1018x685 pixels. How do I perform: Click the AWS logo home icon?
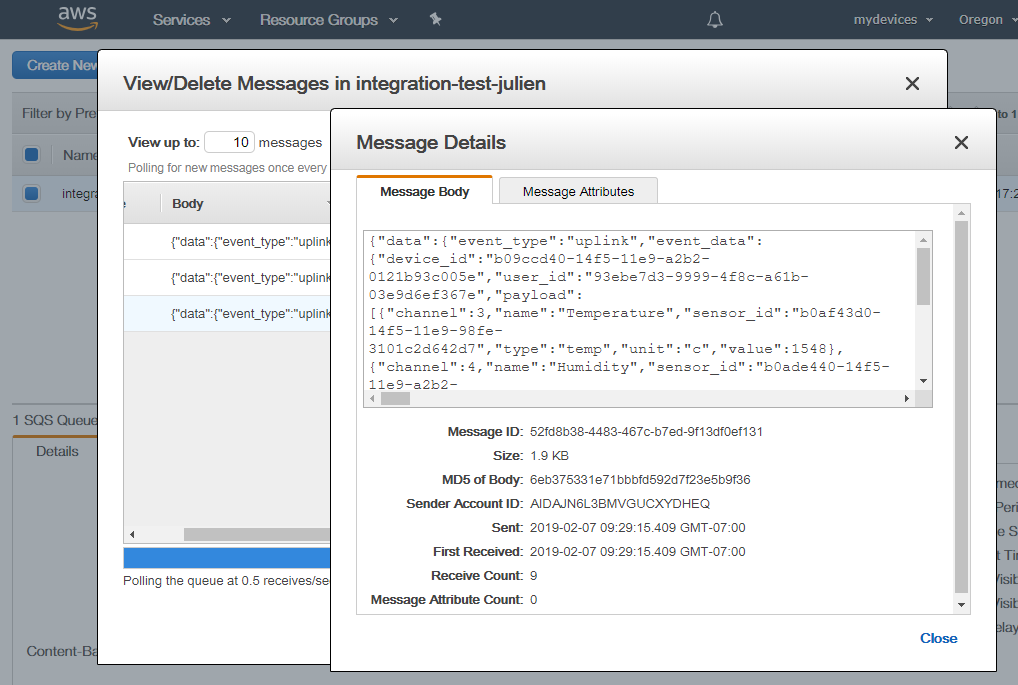tap(77, 19)
